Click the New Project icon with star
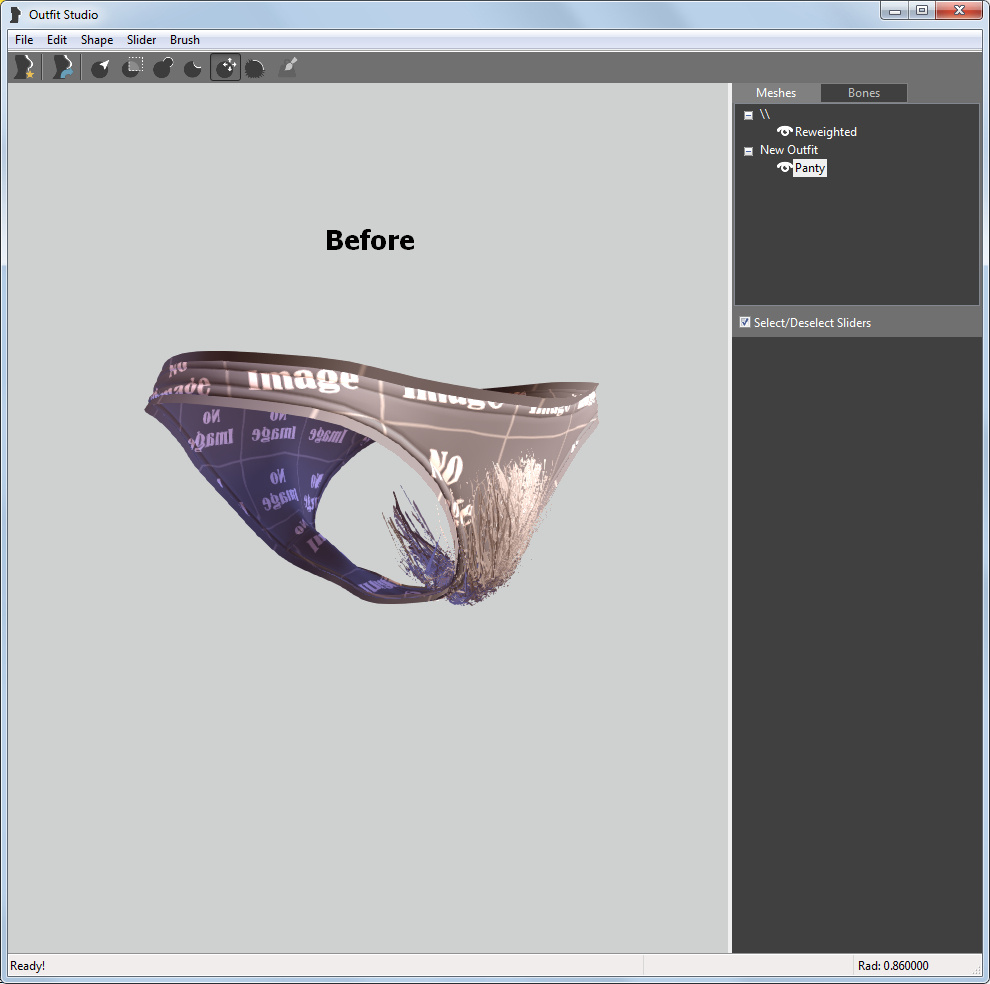The width and height of the screenshot is (990, 984). [x=23, y=67]
